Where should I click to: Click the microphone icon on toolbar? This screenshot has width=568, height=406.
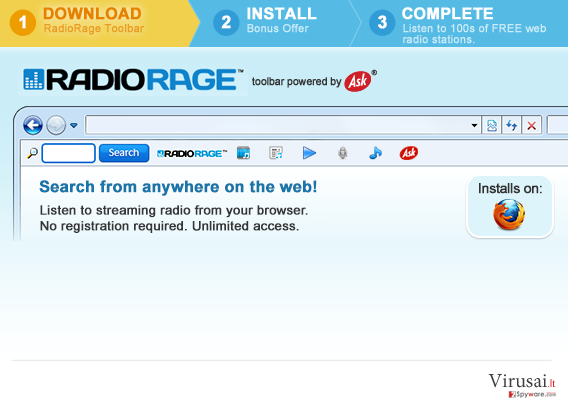pos(343,153)
